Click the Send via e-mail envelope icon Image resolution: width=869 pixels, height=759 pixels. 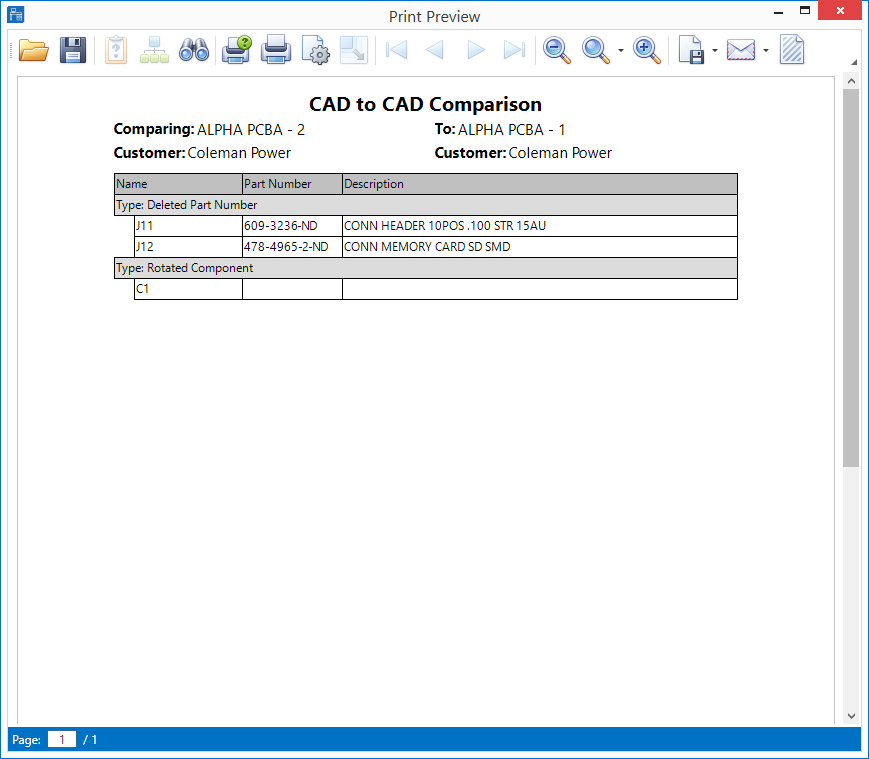[741, 50]
